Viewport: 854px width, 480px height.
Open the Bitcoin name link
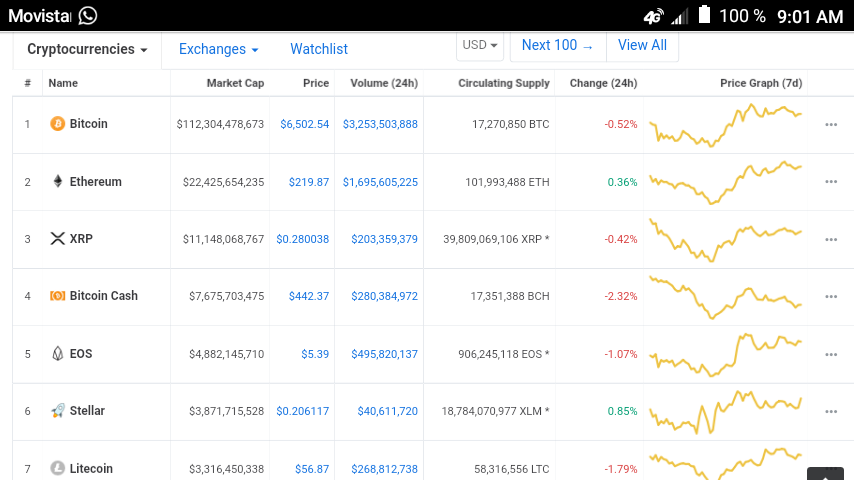89,124
